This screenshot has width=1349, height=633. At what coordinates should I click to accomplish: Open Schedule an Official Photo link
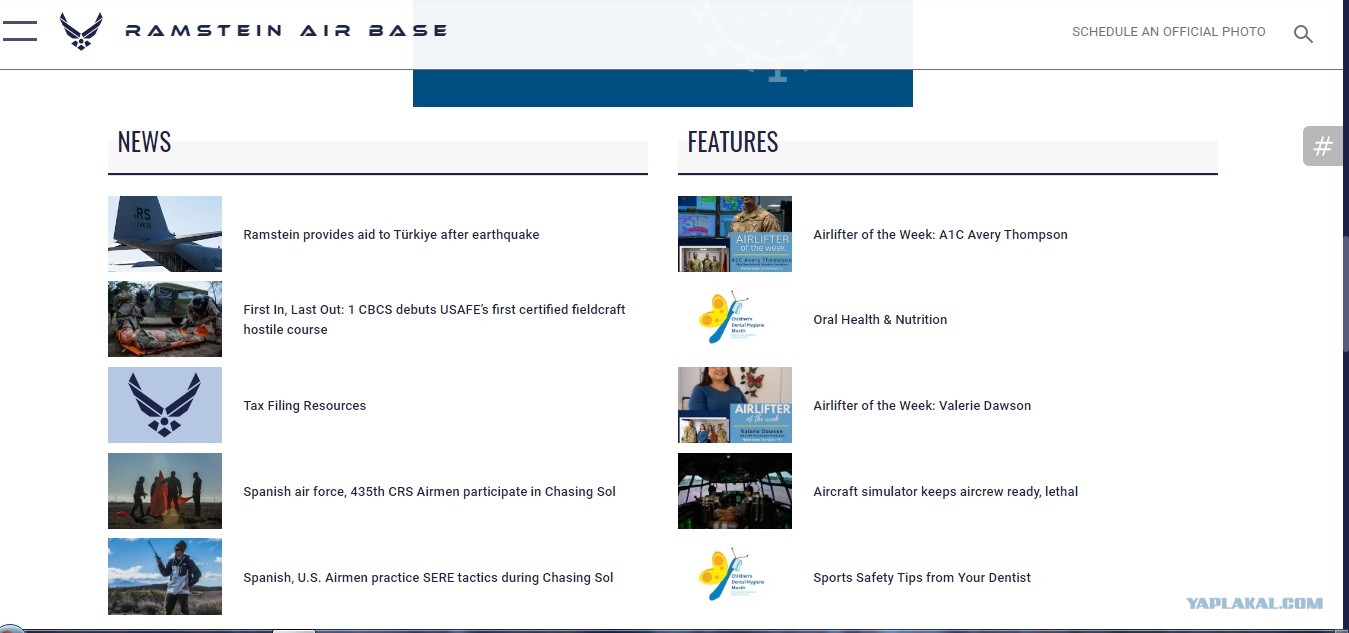coord(1168,32)
